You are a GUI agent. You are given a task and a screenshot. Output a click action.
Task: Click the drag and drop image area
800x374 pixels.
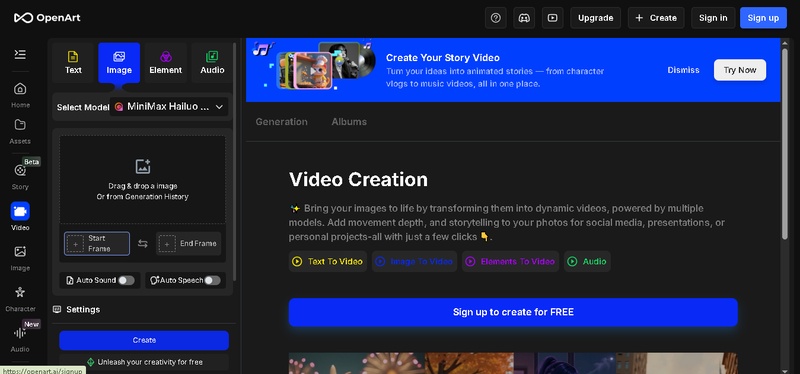tap(143, 180)
